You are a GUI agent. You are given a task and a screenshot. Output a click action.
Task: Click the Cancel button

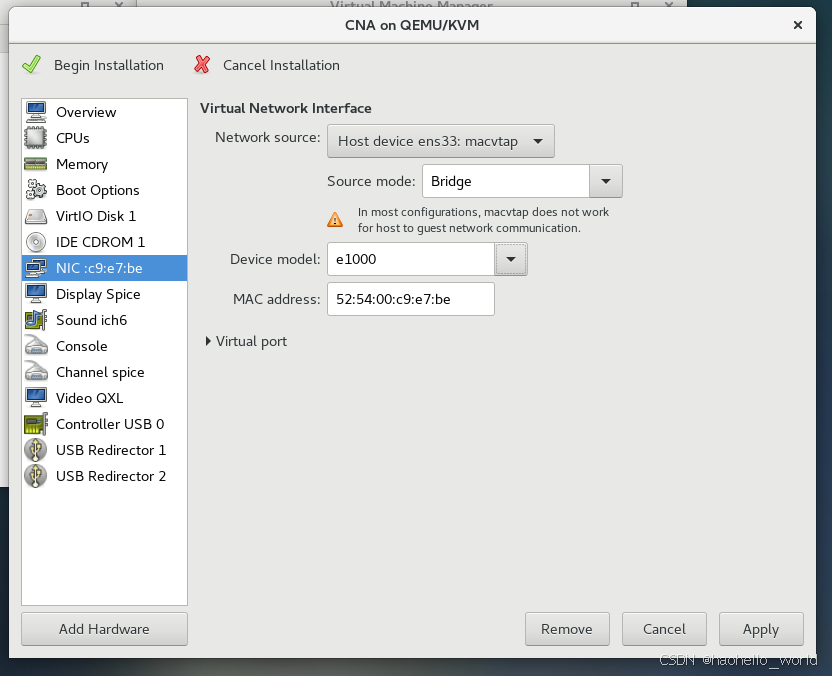pyautogui.click(x=664, y=629)
